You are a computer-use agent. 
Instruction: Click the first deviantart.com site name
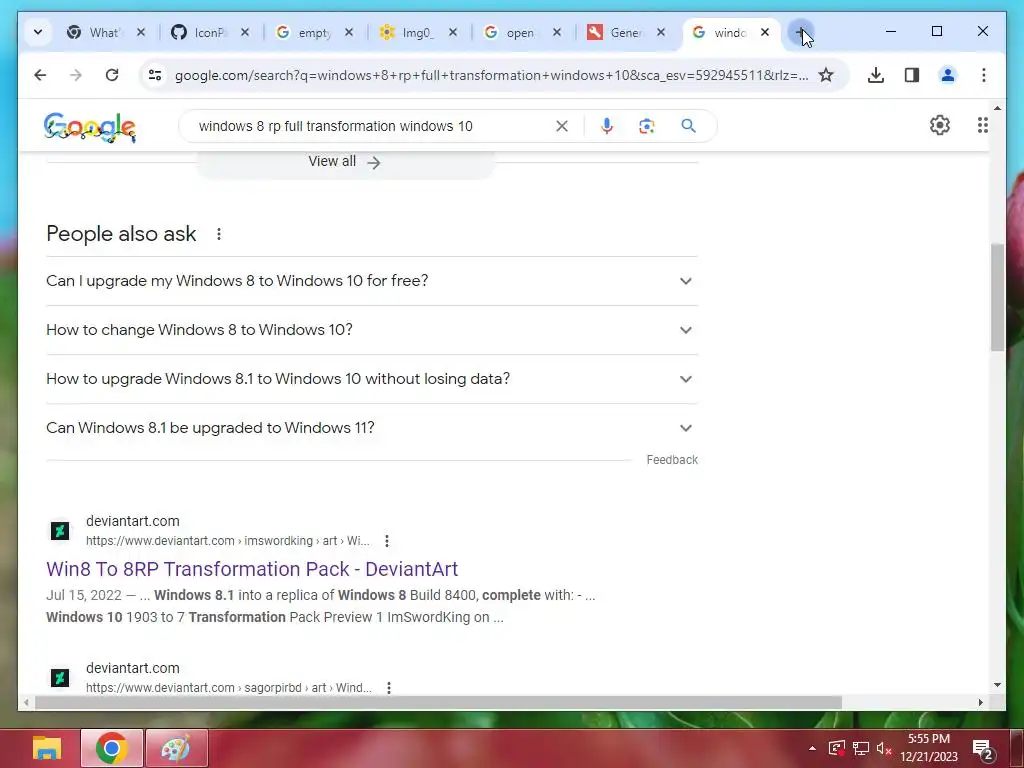click(133, 521)
